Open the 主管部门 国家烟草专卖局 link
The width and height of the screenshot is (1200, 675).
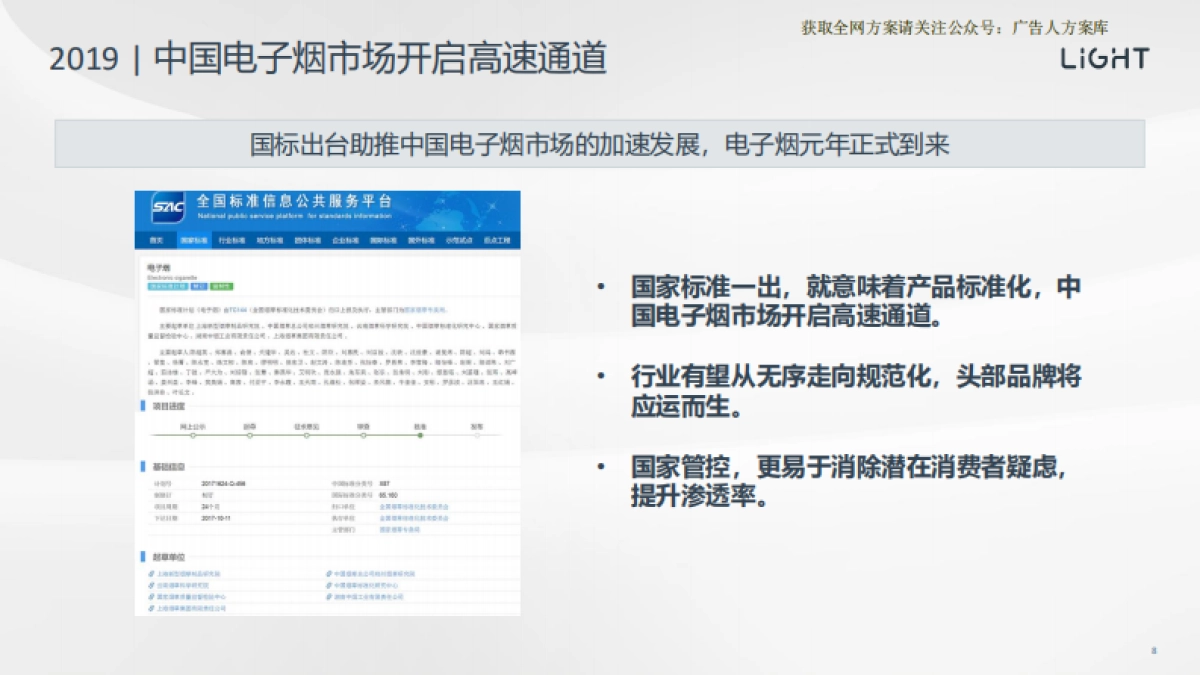click(x=400, y=530)
